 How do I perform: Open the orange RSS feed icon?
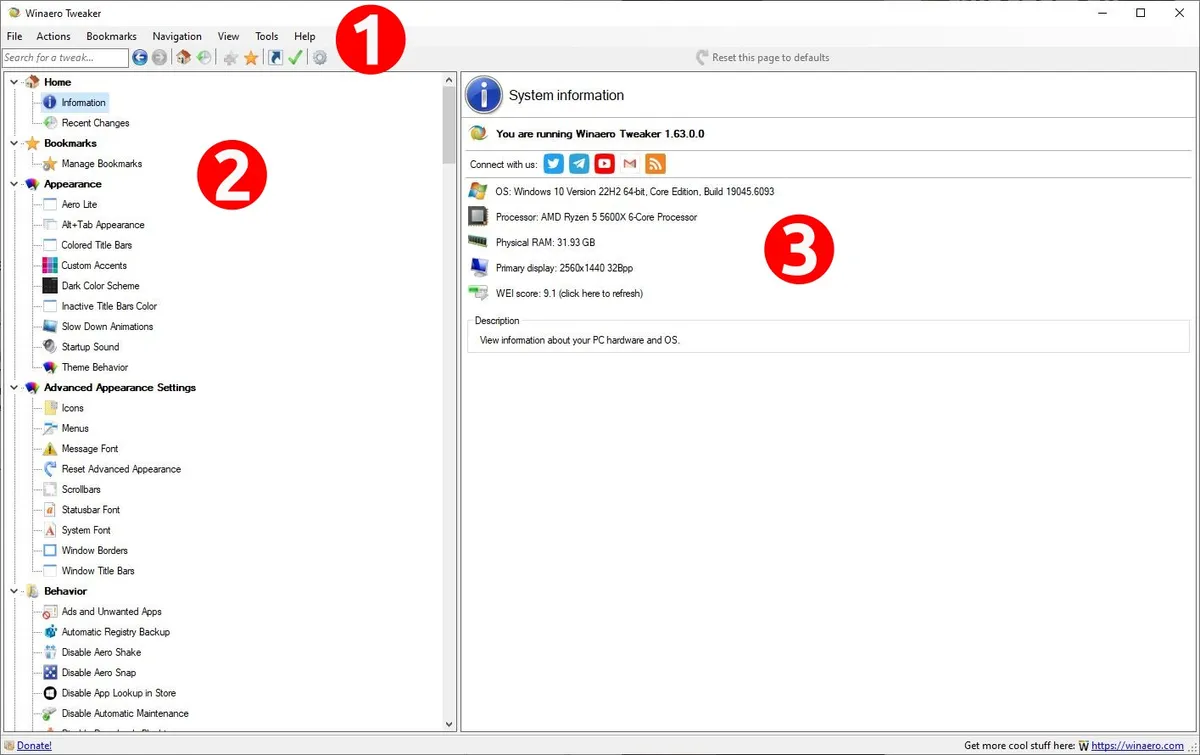pyautogui.click(x=655, y=163)
